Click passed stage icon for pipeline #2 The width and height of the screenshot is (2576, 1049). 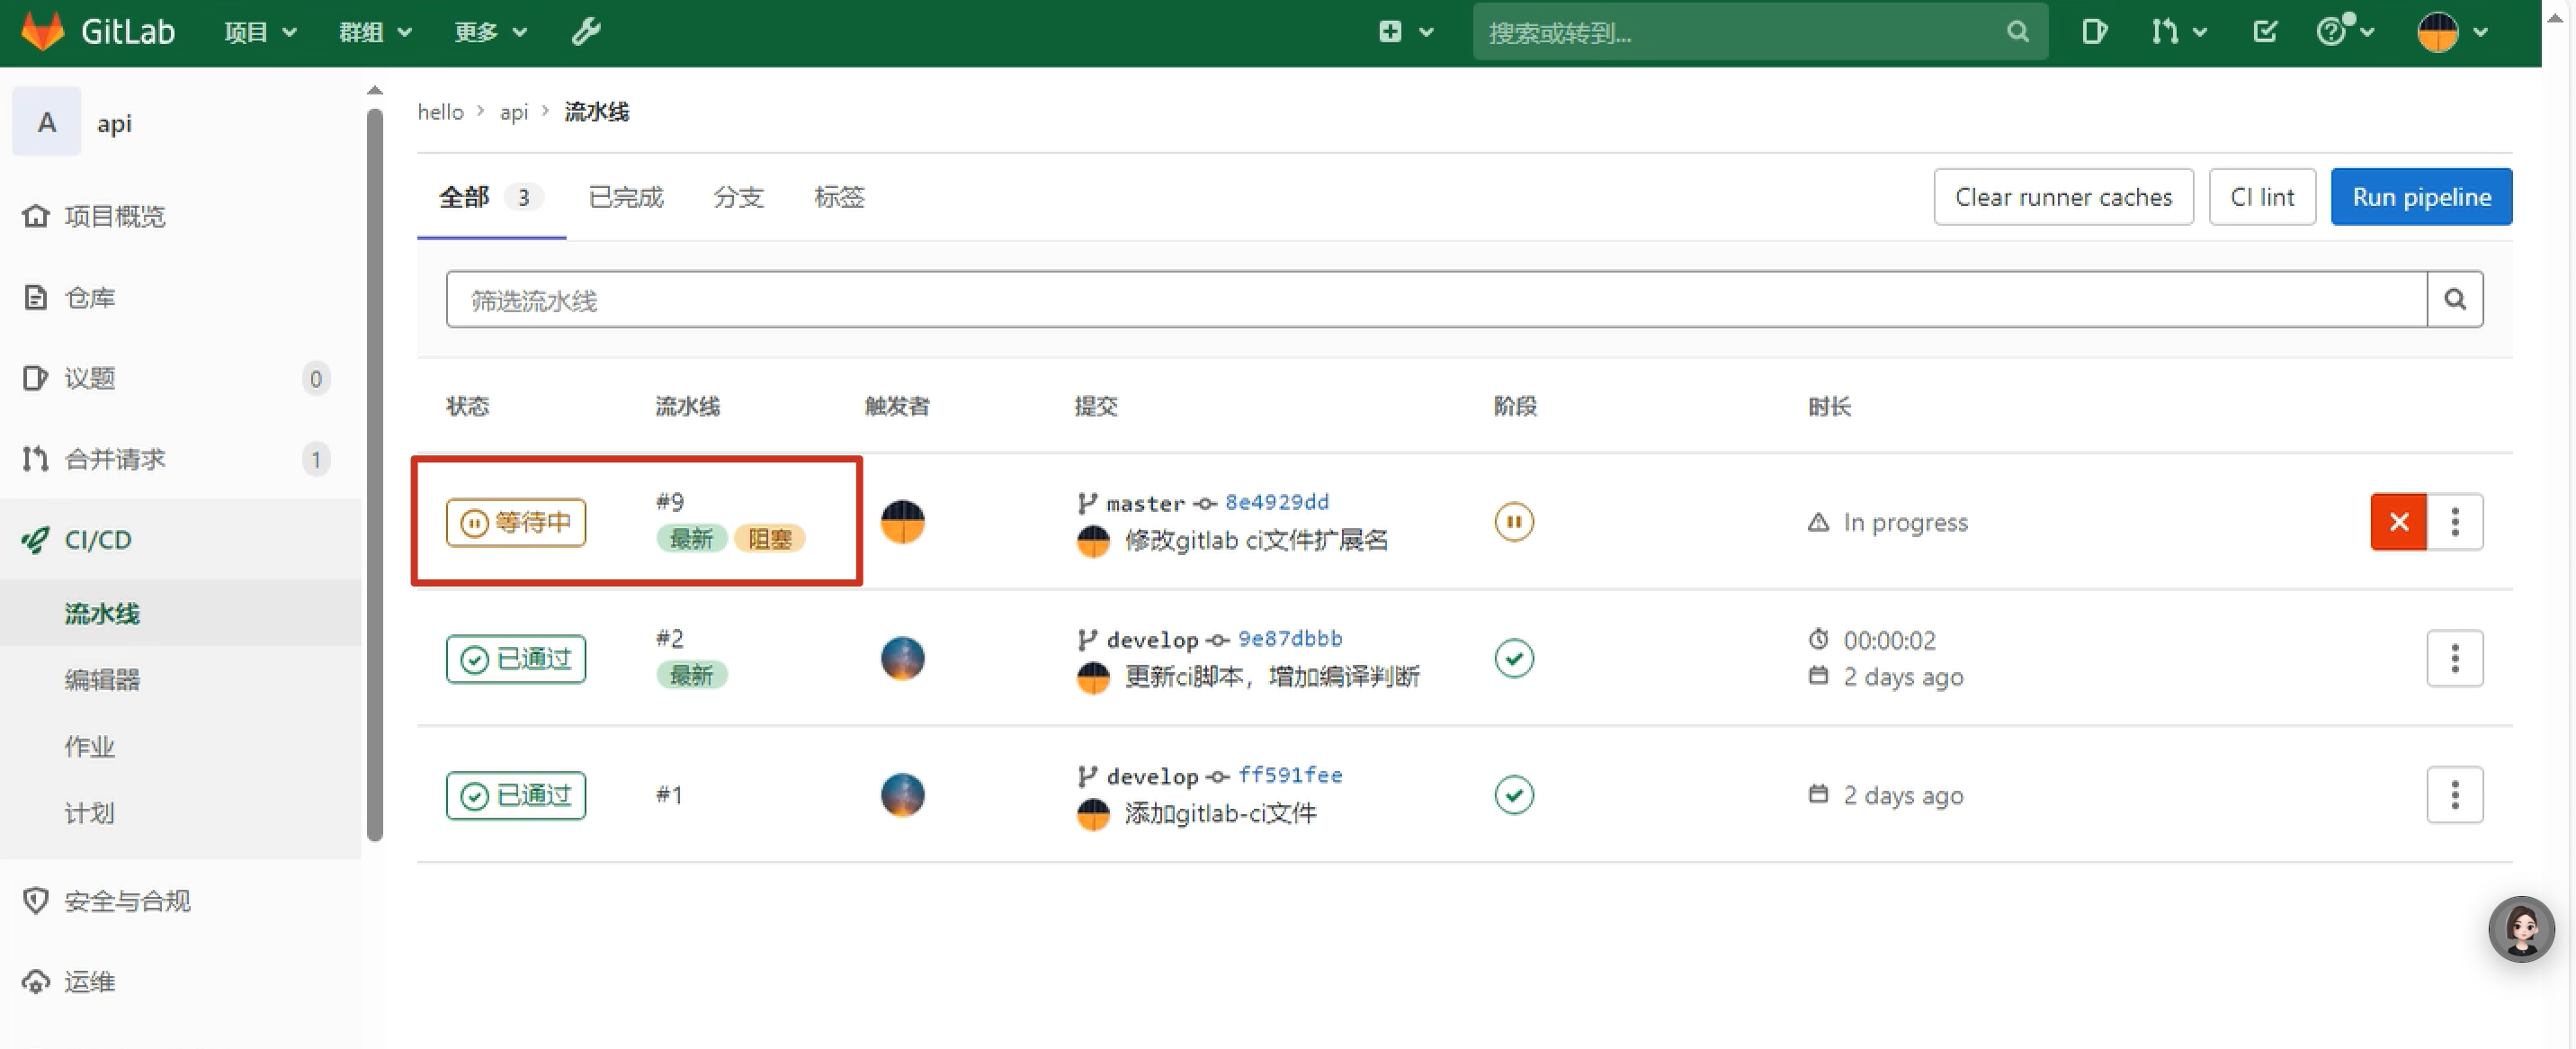(1513, 658)
